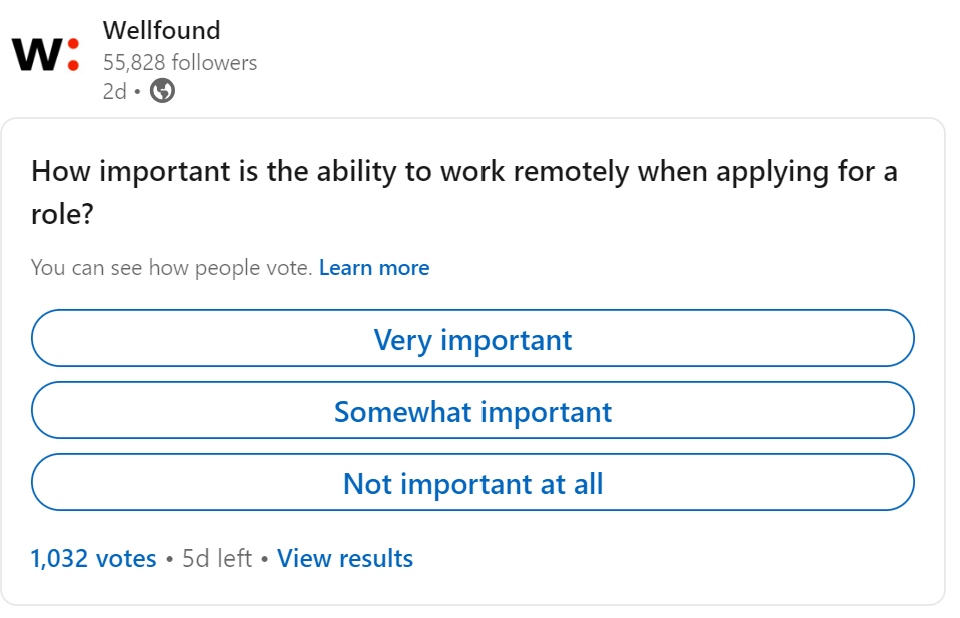Click the word 'Very' in first option

402,340
